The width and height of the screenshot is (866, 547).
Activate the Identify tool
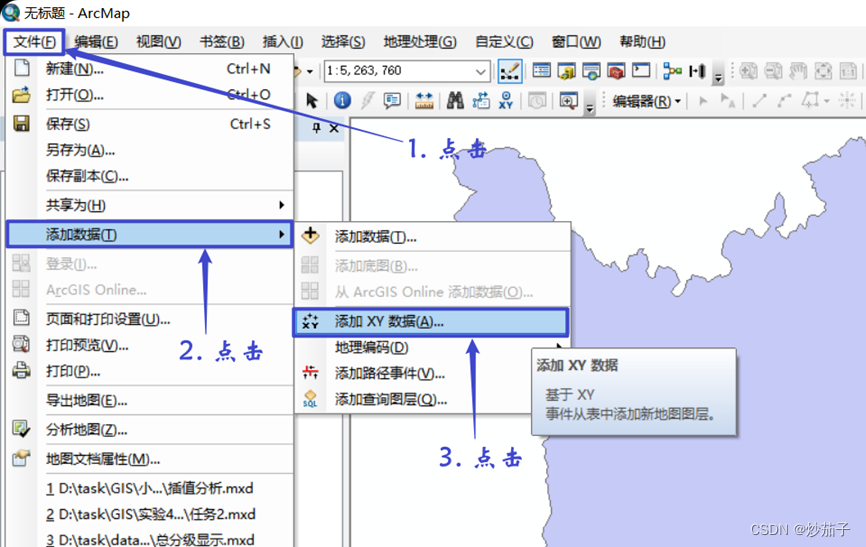pos(342,101)
